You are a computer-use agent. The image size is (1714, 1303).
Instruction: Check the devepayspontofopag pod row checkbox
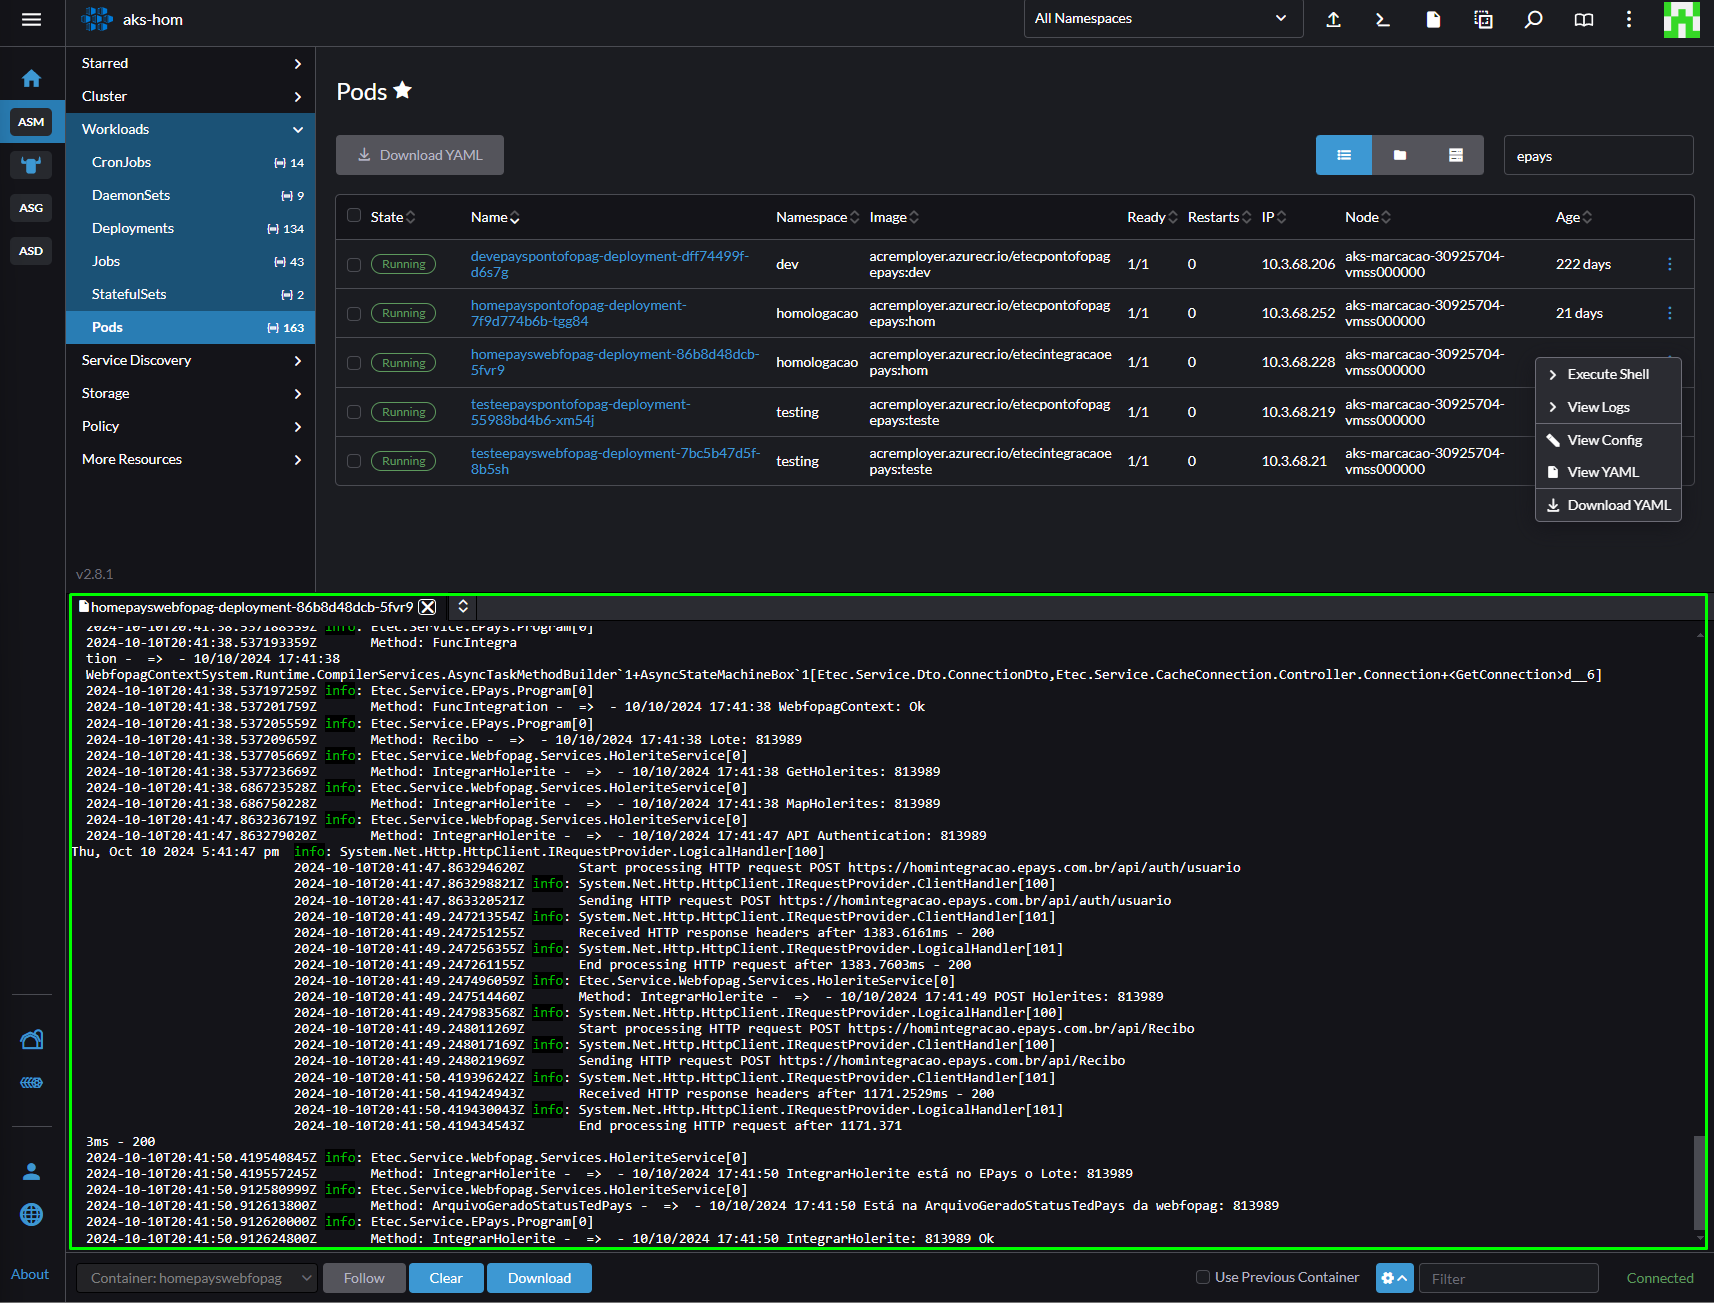tap(354, 264)
